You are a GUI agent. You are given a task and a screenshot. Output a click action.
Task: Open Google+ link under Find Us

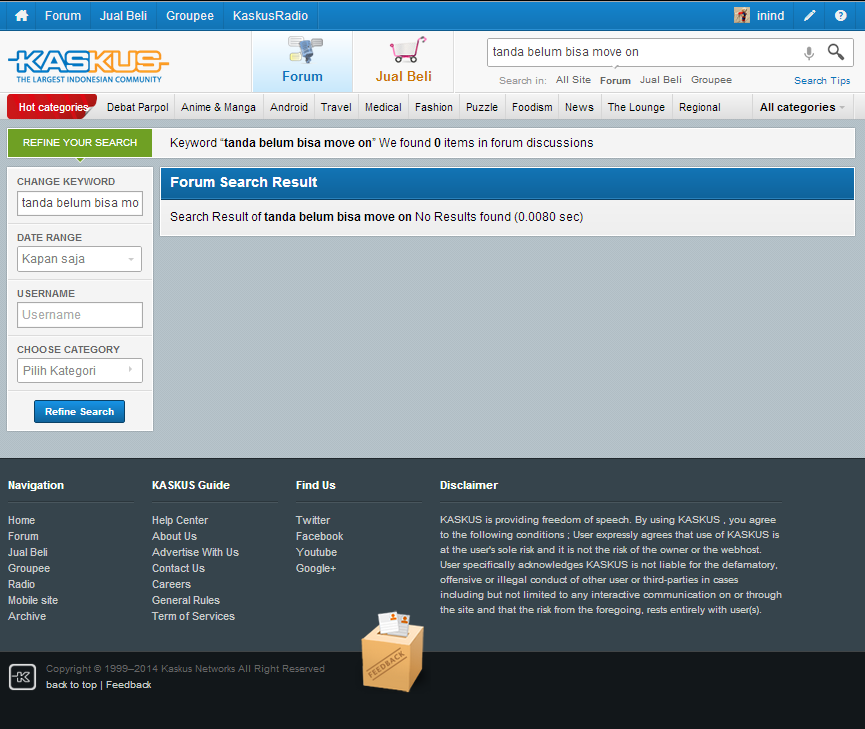click(316, 568)
